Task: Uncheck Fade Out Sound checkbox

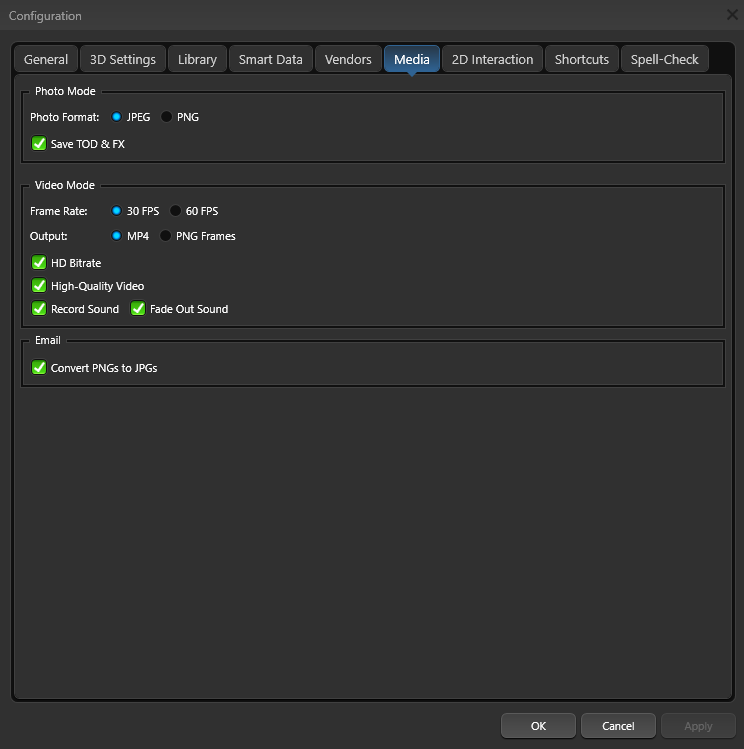Action: 139,309
